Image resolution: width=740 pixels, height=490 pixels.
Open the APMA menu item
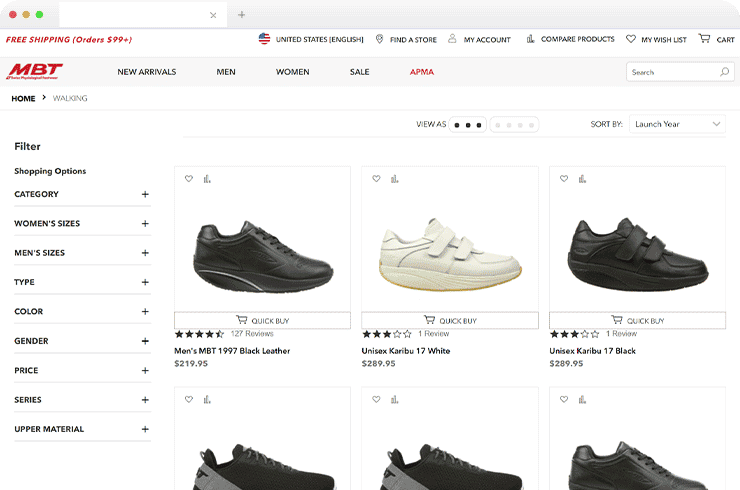click(x=421, y=72)
